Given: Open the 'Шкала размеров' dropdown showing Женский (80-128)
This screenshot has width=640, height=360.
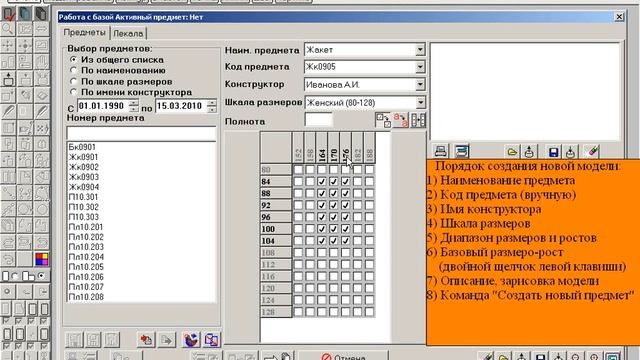Looking at the screenshot, I should click(x=420, y=102).
